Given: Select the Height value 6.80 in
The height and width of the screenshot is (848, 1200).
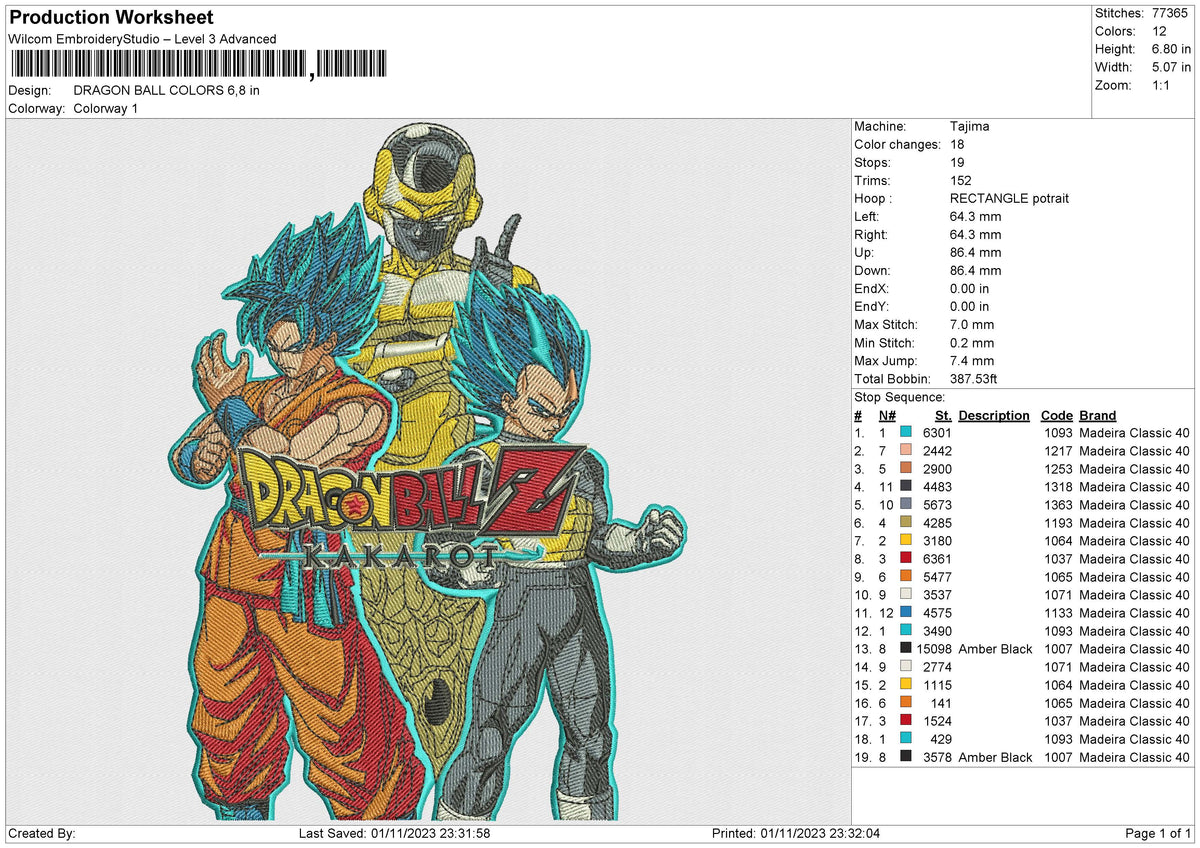Looking at the screenshot, I should [x=1172, y=49].
